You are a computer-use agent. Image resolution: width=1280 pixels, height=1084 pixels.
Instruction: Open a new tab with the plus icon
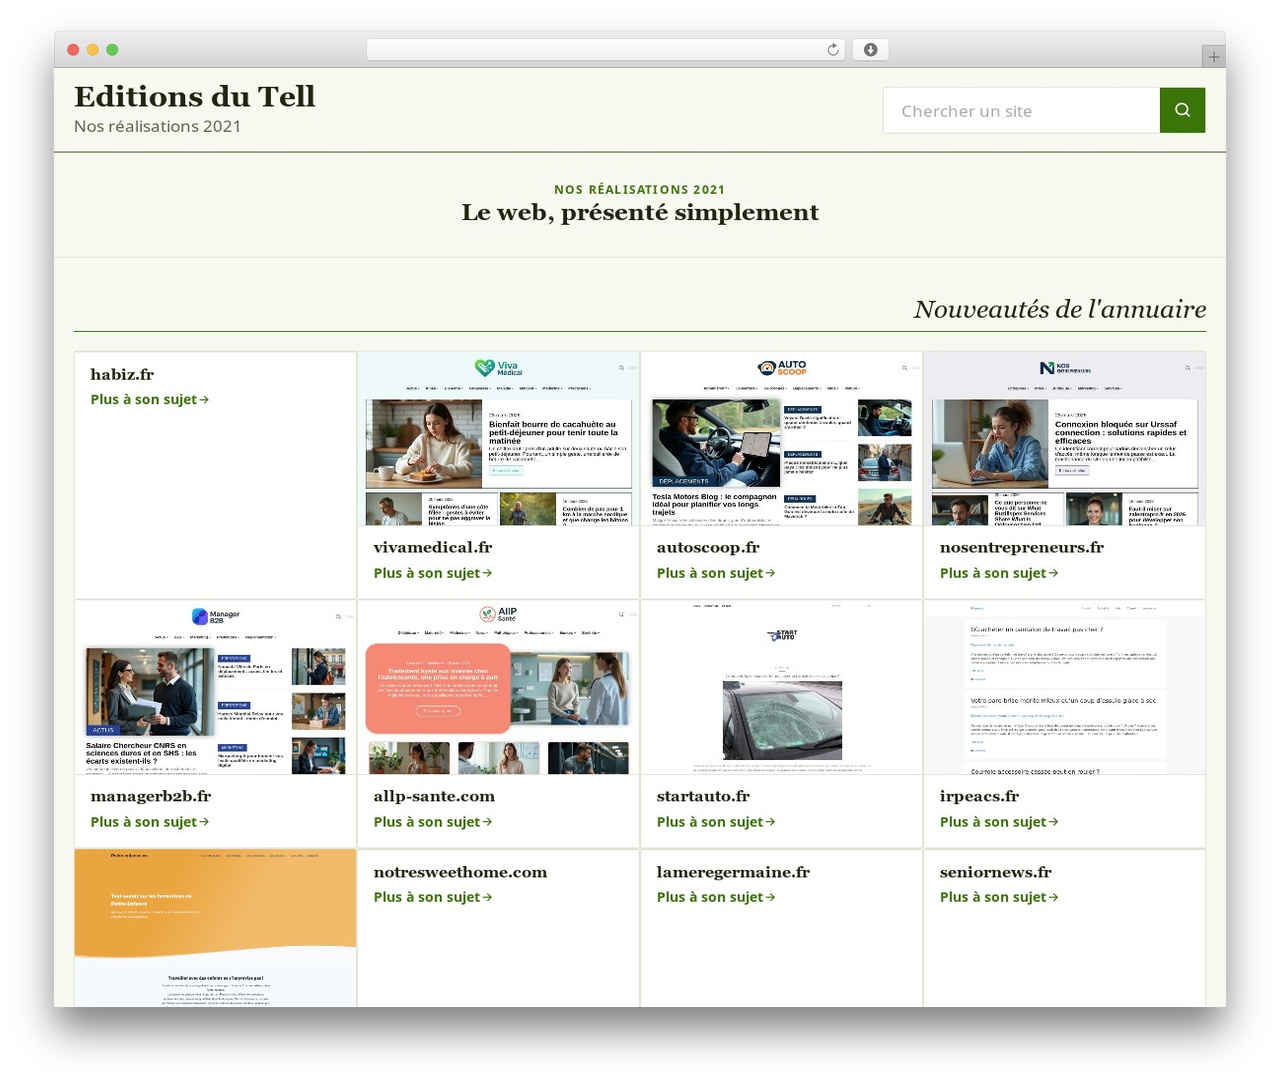[x=1213, y=57]
